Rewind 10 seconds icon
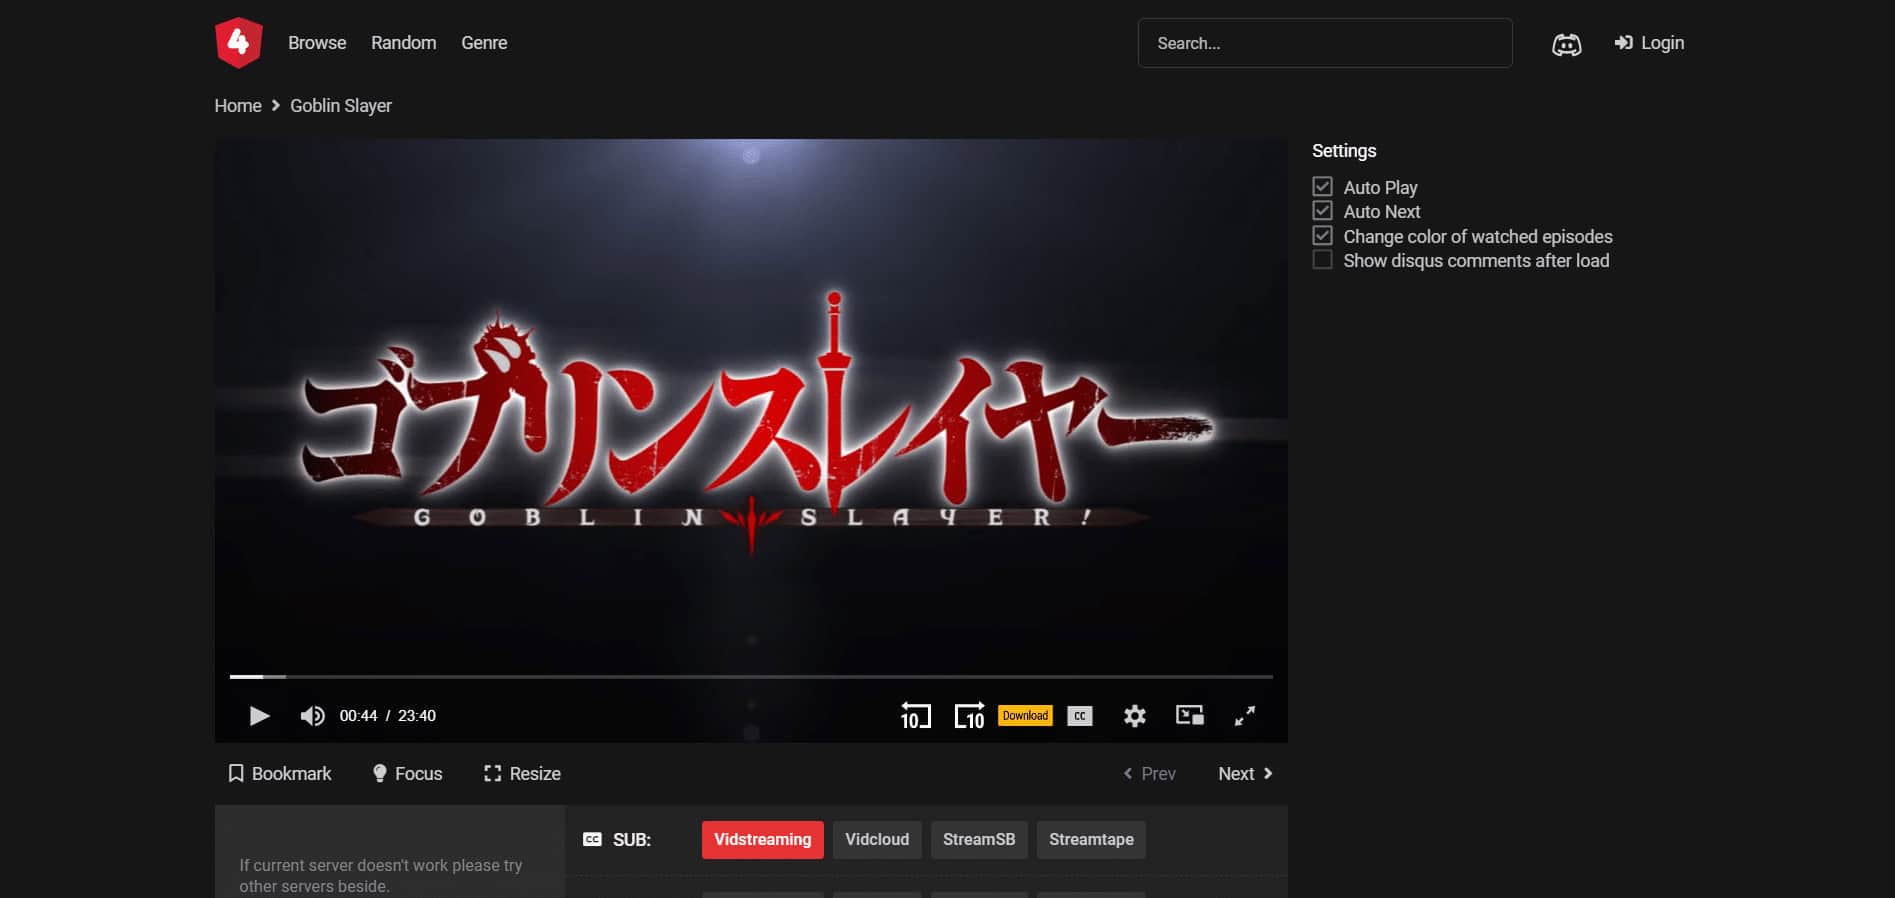This screenshot has height=898, width=1895. [915, 716]
